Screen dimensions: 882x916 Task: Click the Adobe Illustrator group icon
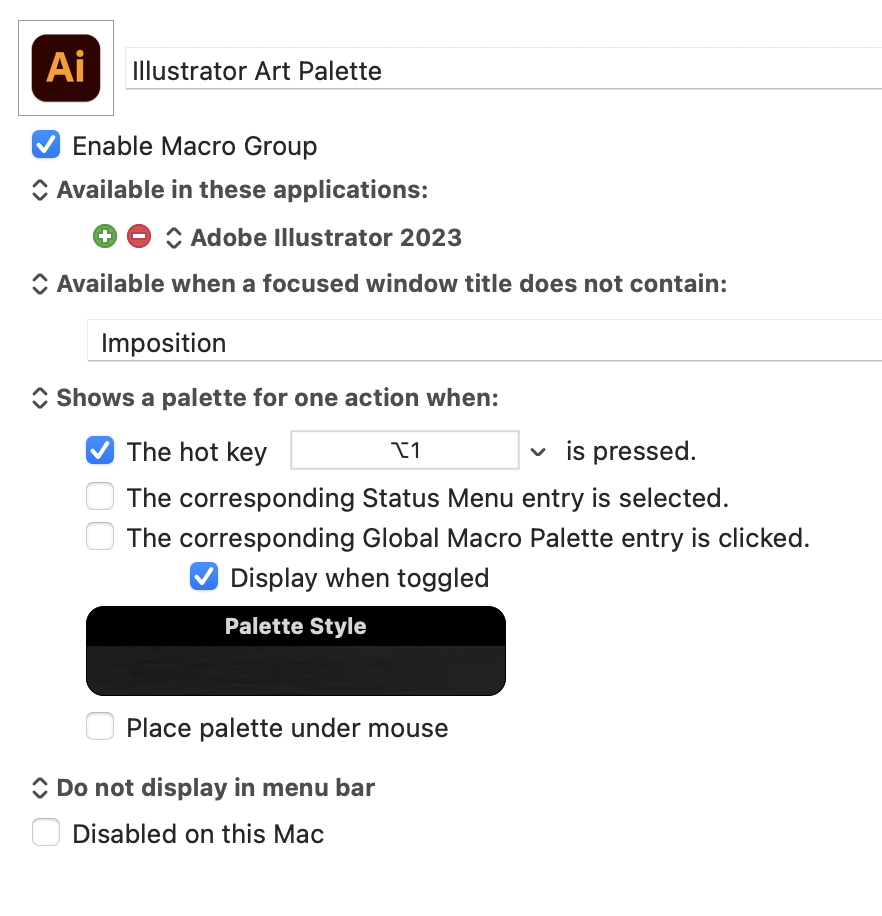[66, 68]
